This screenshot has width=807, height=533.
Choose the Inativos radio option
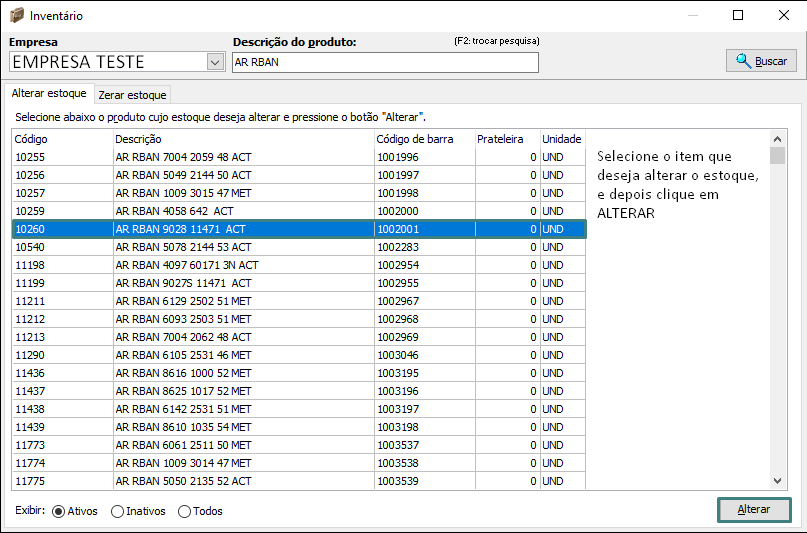pyautogui.click(x=118, y=511)
